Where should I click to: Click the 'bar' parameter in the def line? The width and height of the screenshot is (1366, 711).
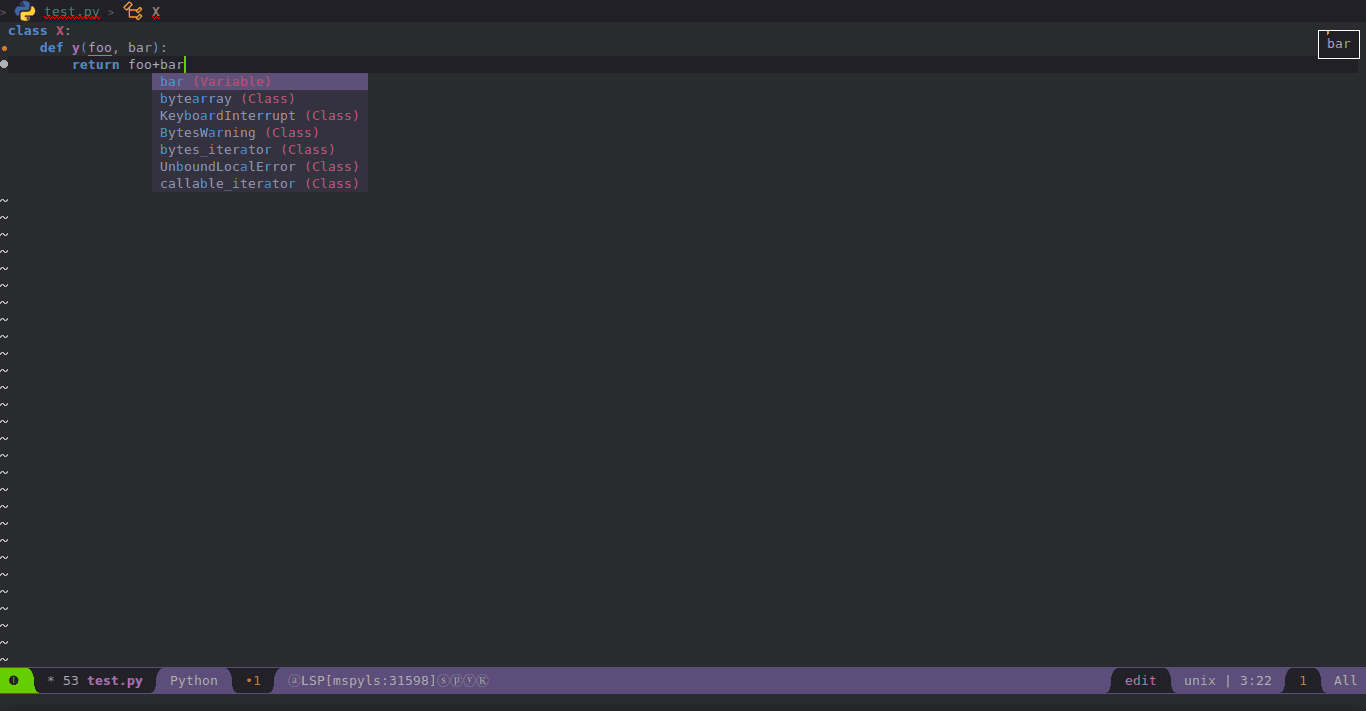(140, 47)
